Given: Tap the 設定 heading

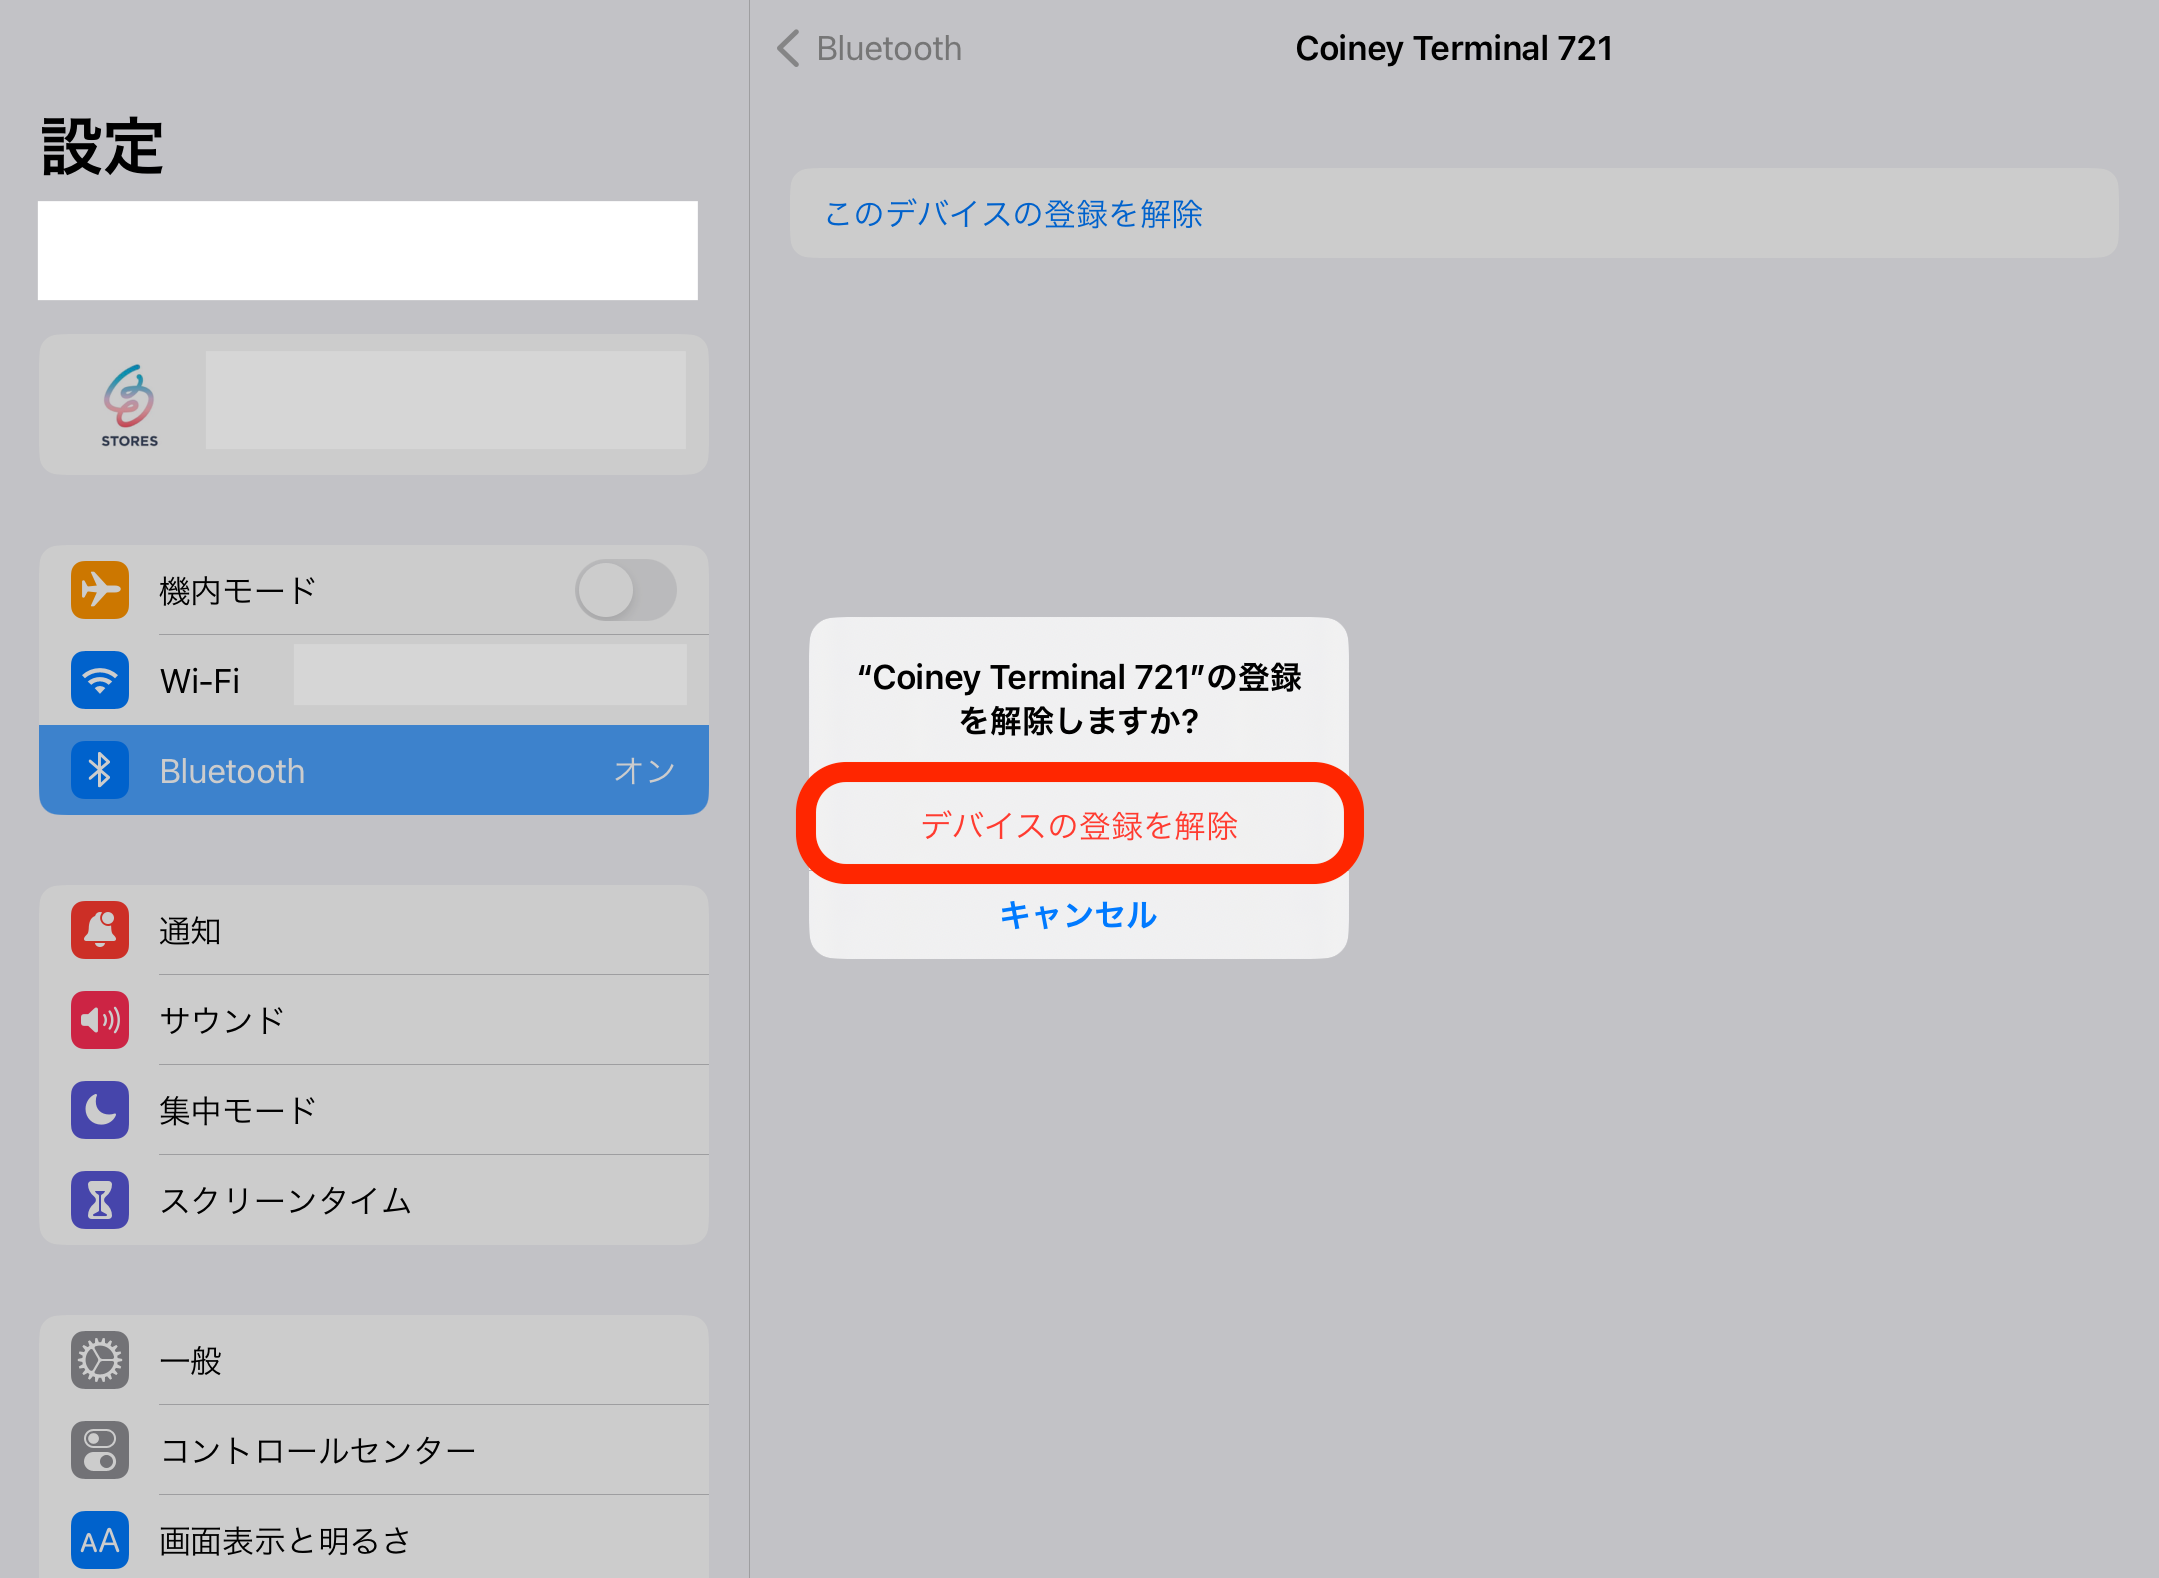Looking at the screenshot, I should pos(102,147).
